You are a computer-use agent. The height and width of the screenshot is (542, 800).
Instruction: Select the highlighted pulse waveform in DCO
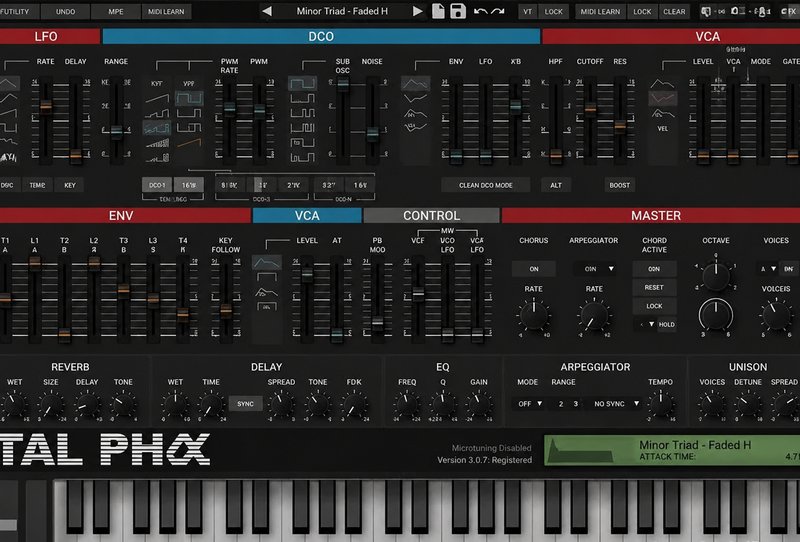click(x=189, y=97)
